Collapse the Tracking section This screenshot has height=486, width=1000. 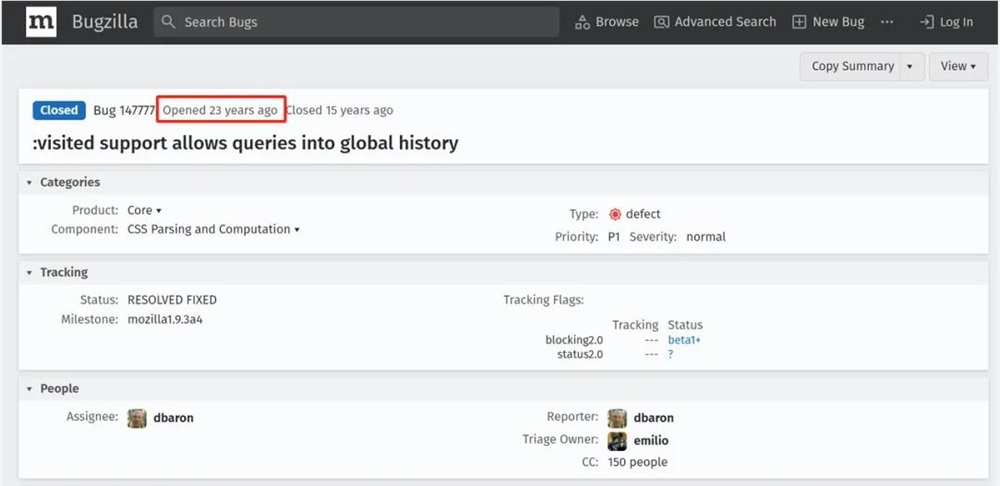[x=30, y=273]
